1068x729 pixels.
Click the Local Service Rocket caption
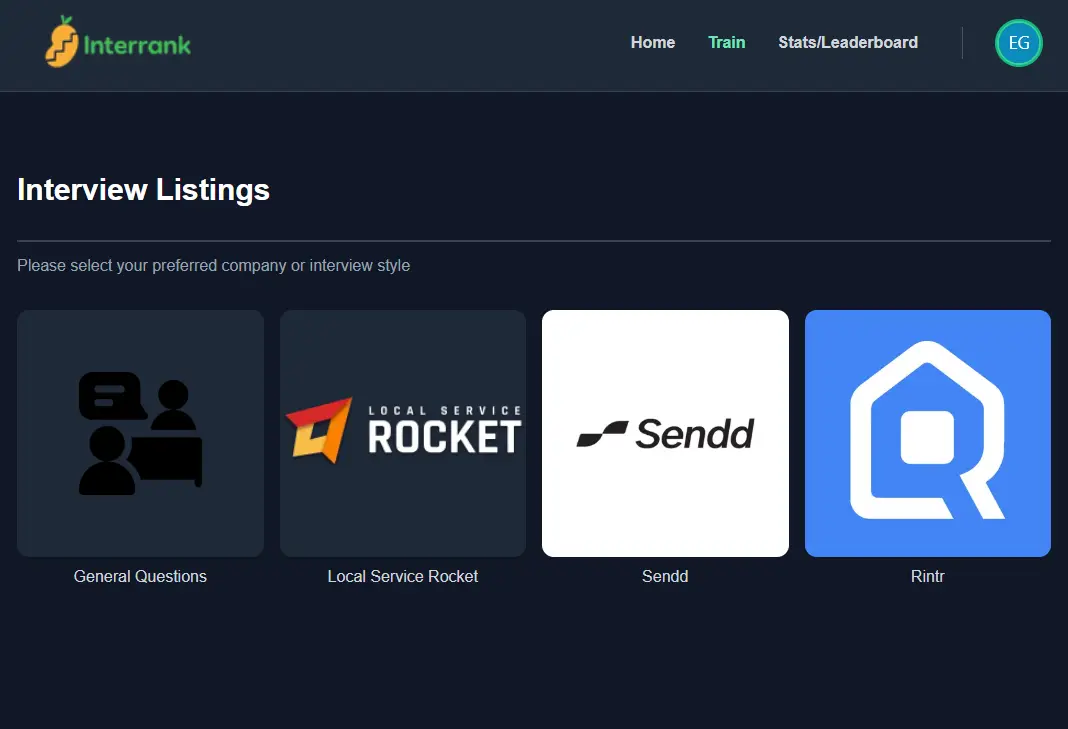402,576
